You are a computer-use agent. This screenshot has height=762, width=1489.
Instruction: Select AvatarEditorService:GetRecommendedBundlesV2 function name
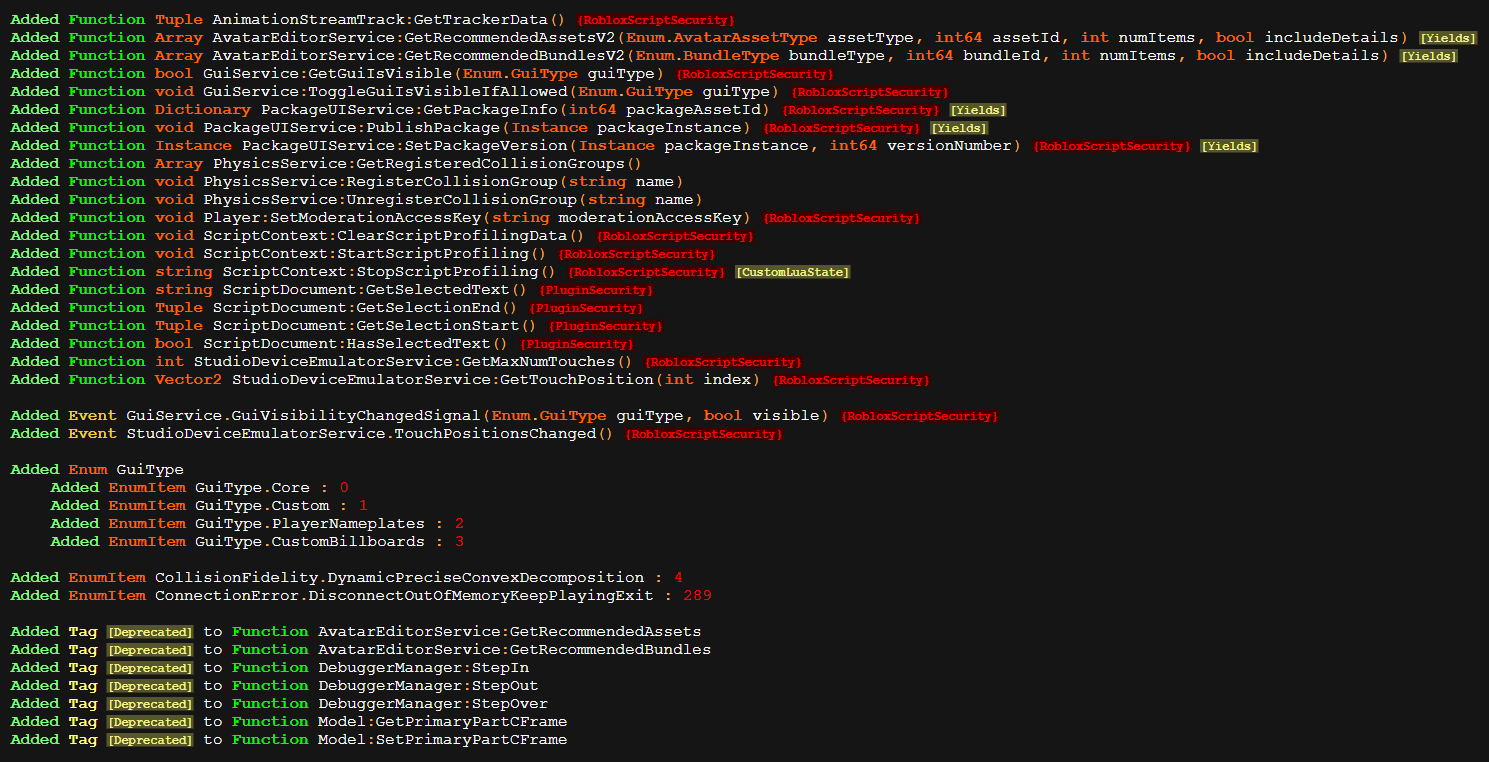pos(418,55)
